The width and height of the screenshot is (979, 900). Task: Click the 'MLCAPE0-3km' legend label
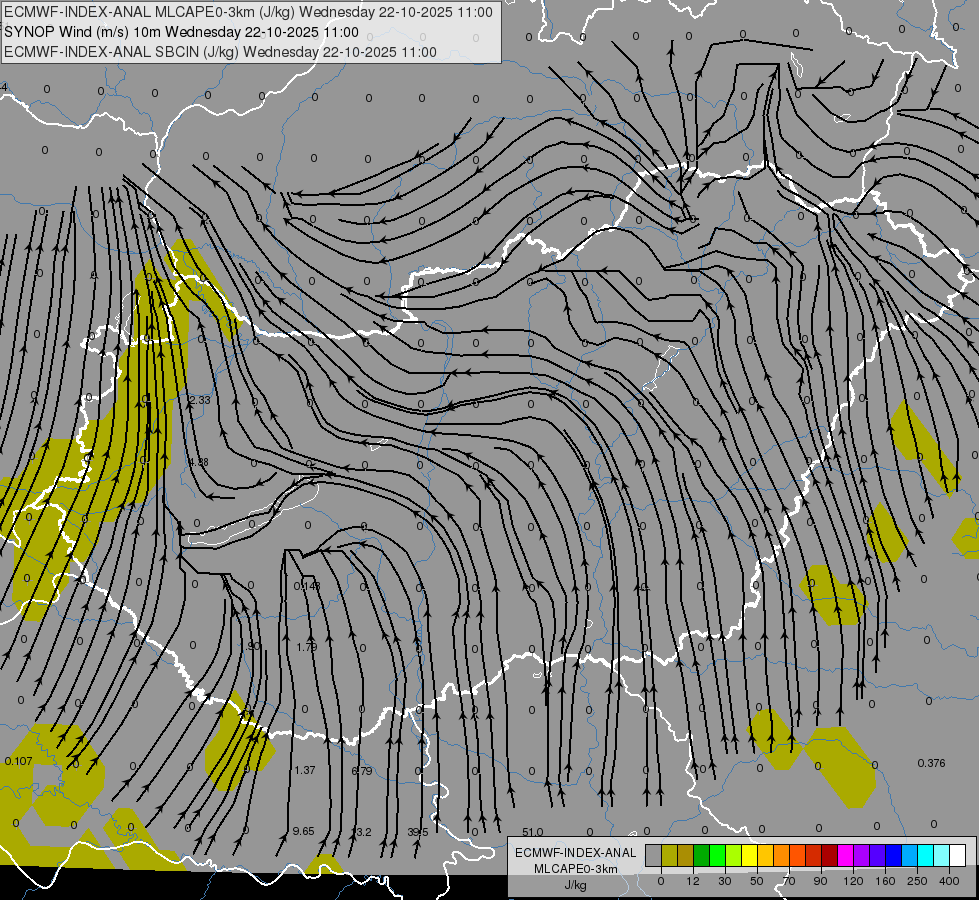point(576,869)
